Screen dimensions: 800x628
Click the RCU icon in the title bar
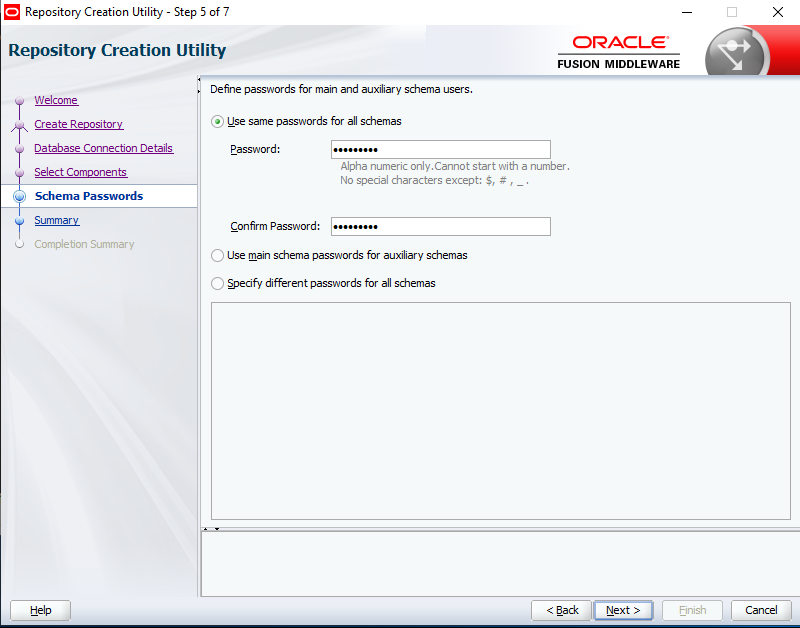point(10,11)
